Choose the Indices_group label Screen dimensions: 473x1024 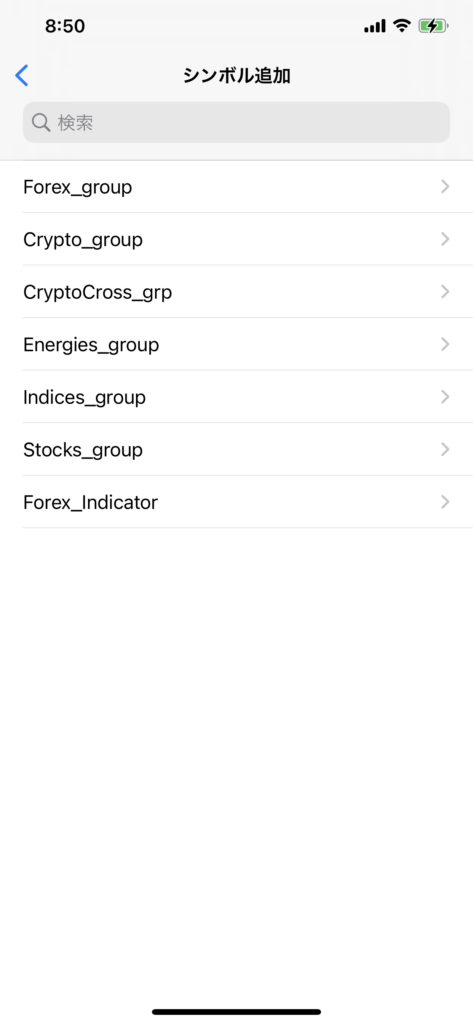pos(84,398)
